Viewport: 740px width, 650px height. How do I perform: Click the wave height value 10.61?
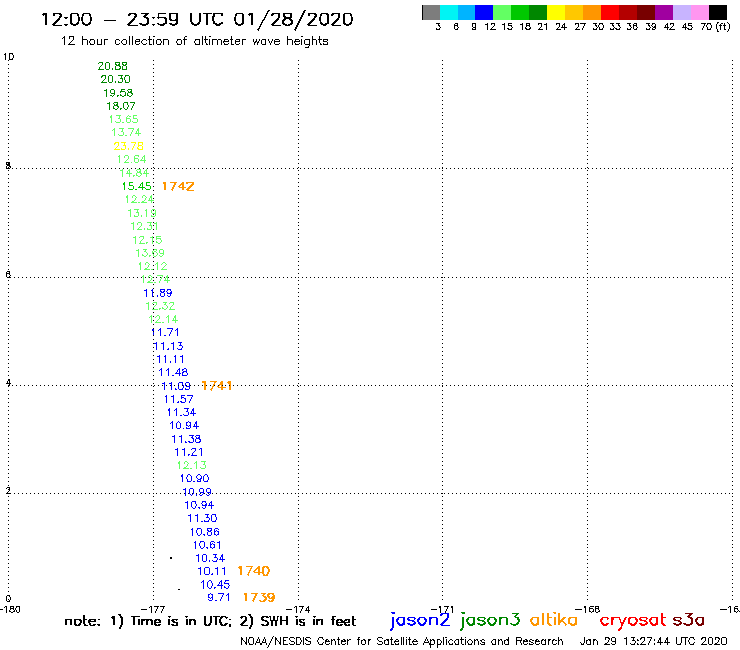(x=207, y=546)
